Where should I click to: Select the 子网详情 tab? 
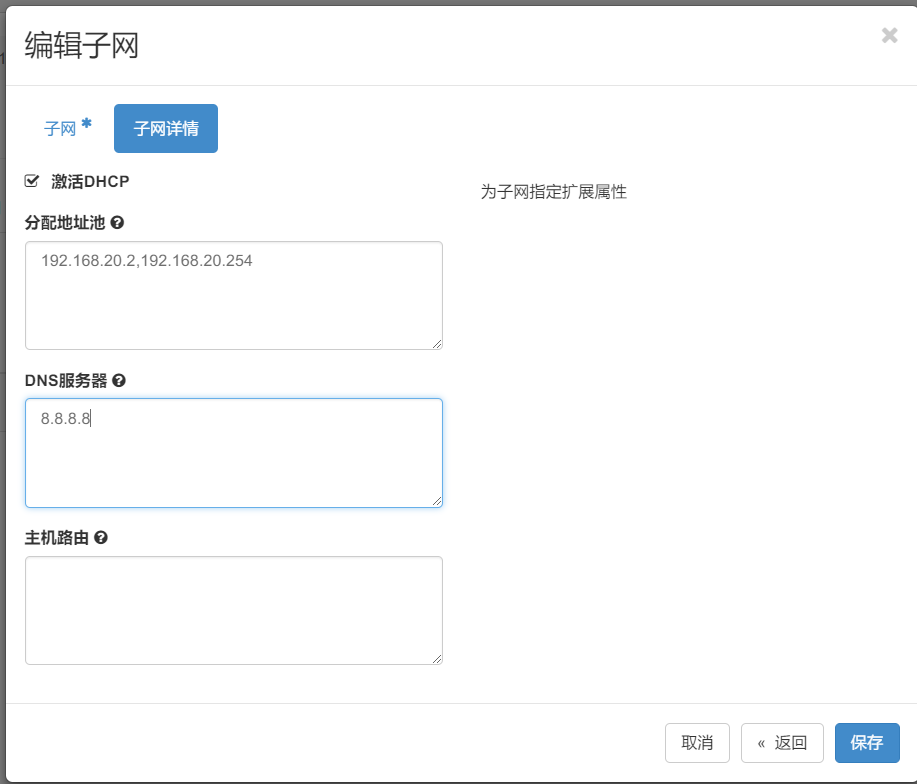pos(166,129)
